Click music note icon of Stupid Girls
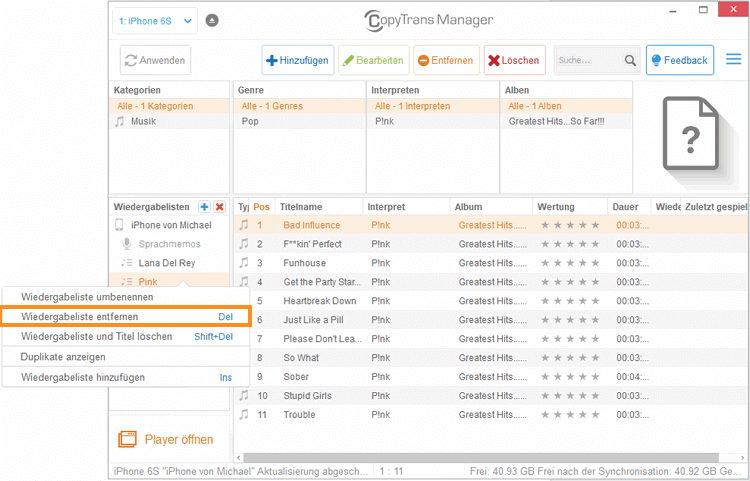 [x=244, y=395]
